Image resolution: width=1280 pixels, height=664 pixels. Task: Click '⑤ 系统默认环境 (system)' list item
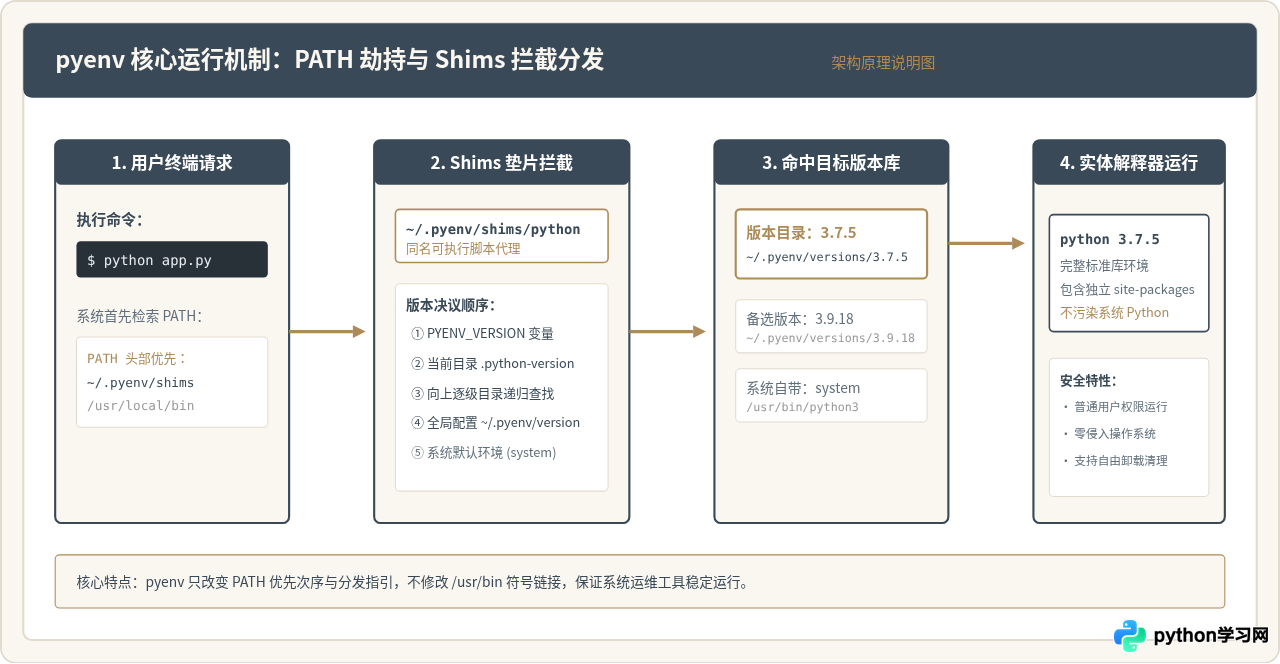[483, 452]
